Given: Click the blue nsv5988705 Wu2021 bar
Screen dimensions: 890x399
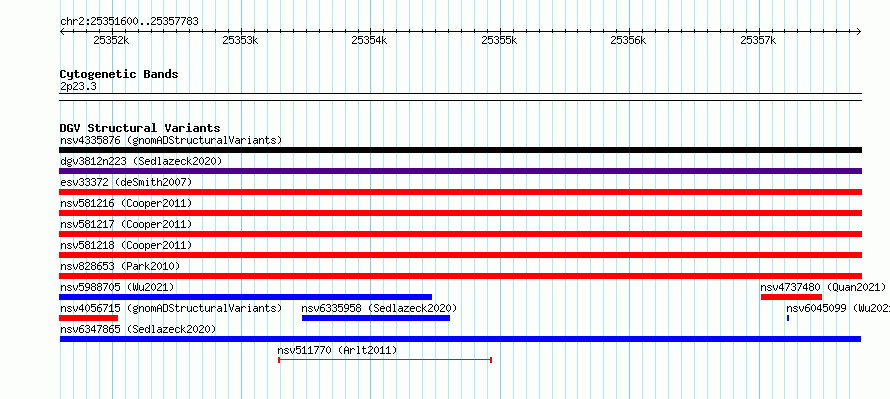Looking at the screenshot, I should [246, 297].
